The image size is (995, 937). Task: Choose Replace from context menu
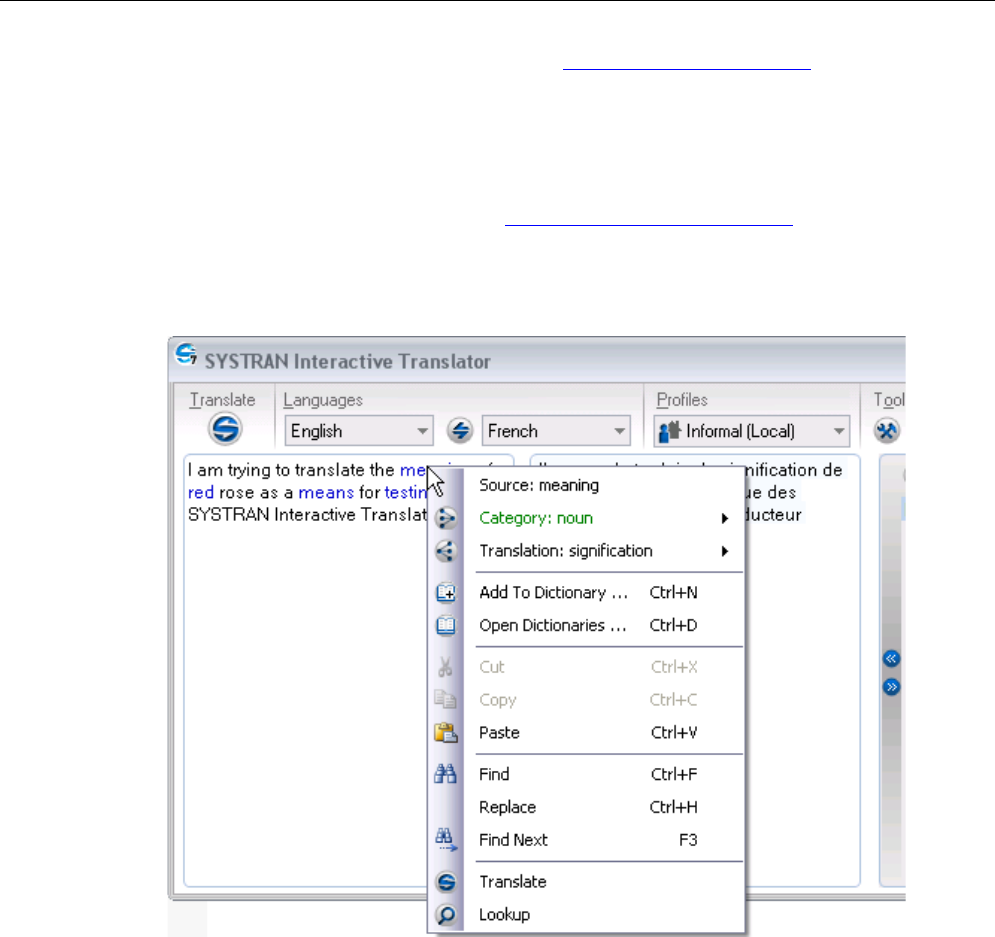pos(585,807)
